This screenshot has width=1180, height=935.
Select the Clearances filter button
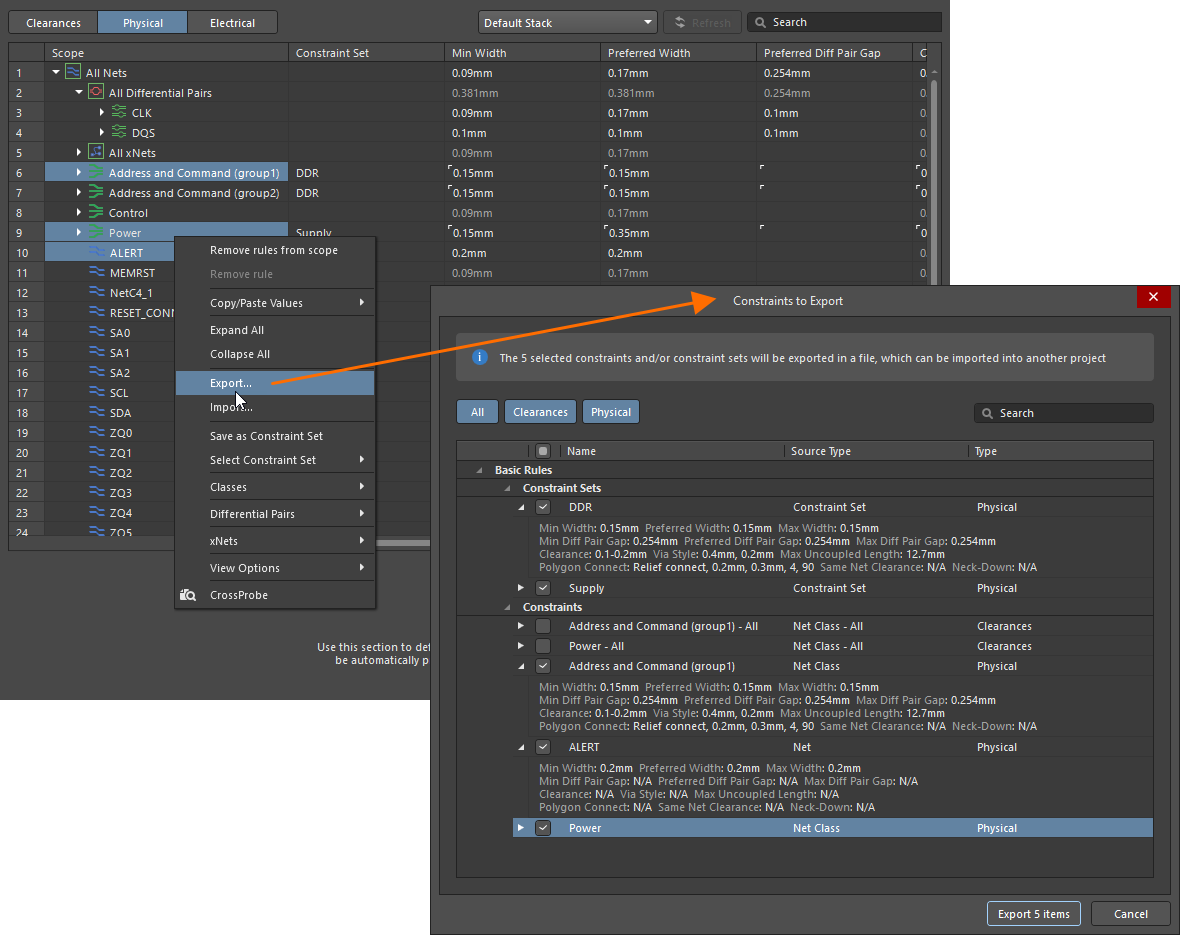pyautogui.click(x=540, y=412)
